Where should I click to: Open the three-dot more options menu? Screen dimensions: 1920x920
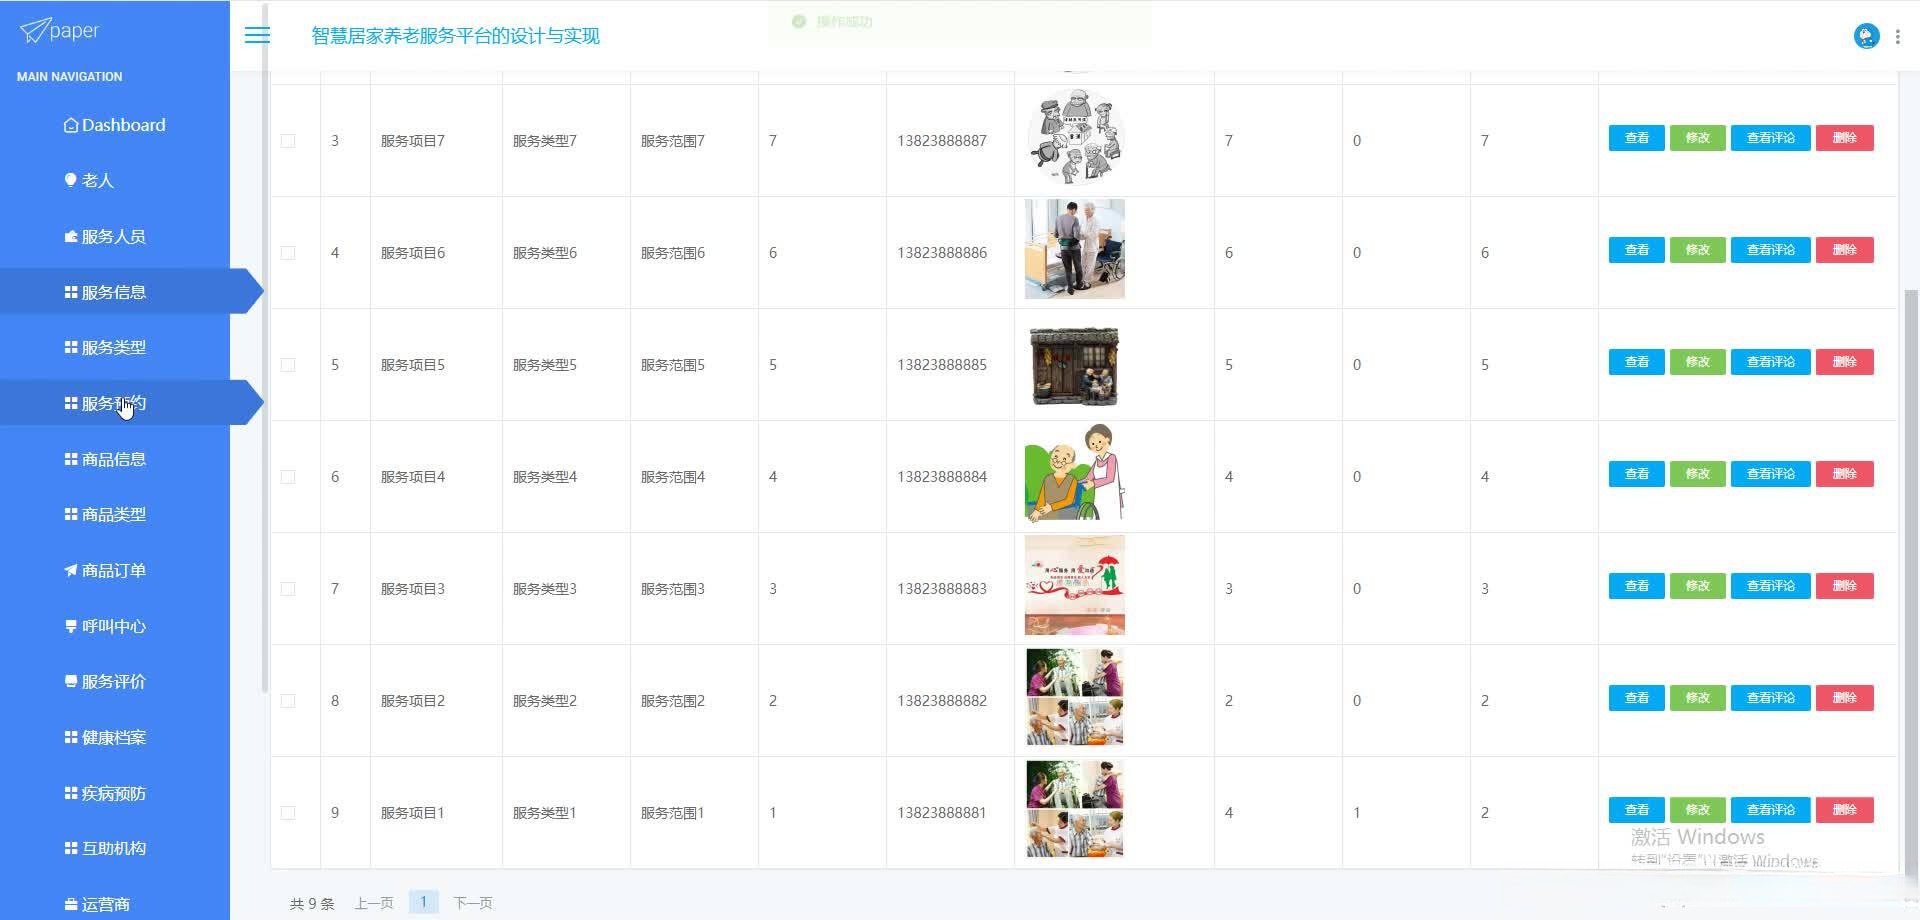point(1898,36)
